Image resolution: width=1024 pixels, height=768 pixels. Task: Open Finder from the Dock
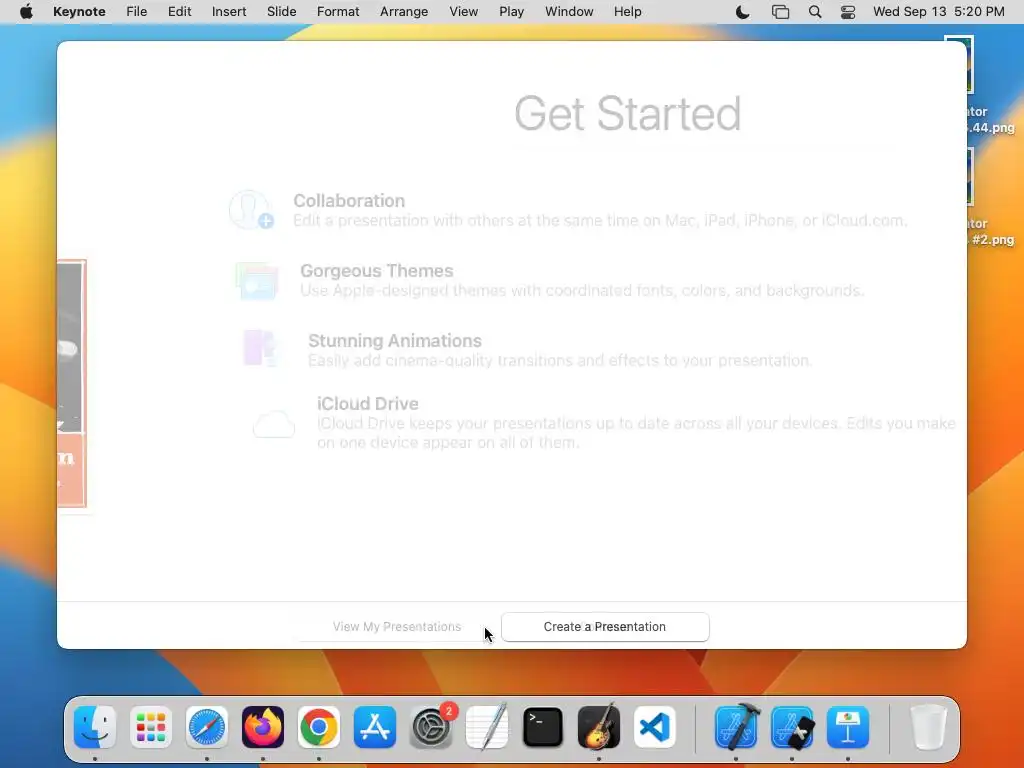[95, 727]
